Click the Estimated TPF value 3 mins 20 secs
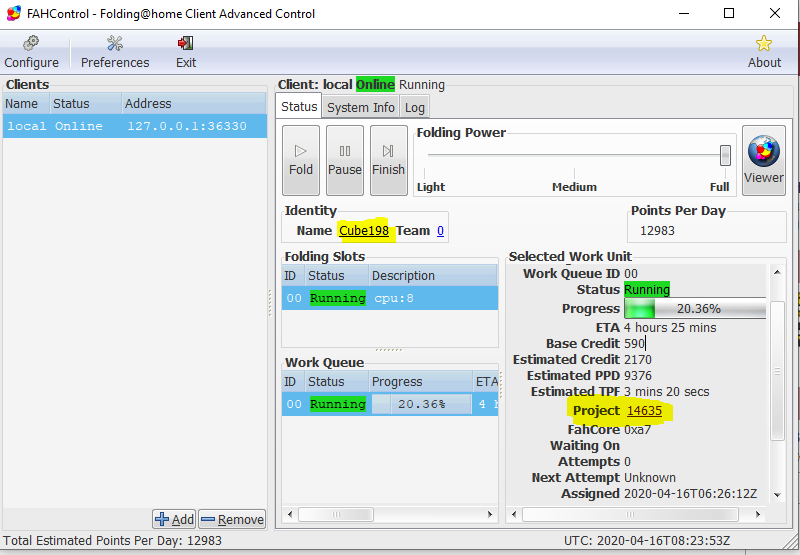 (666, 392)
